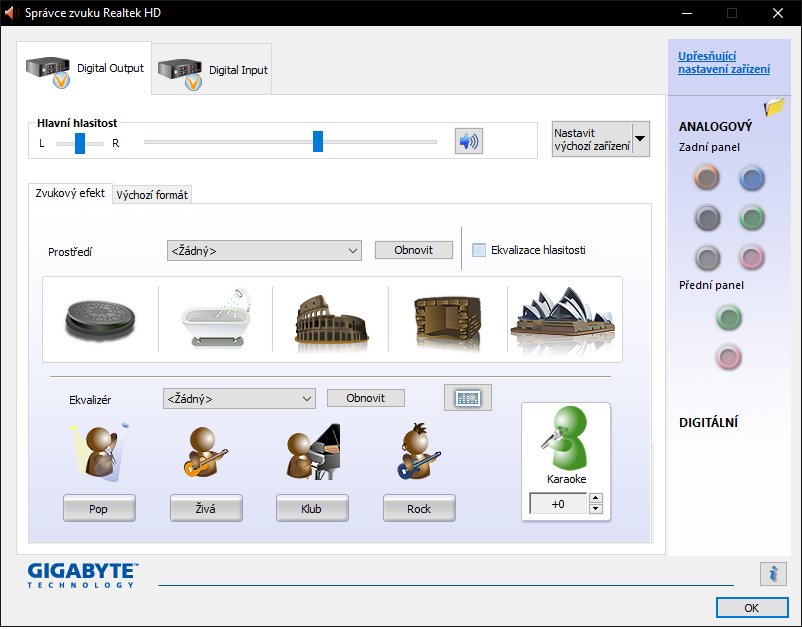The width and height of the screenshot is (802, 629).
Task: Open the connector settings folder icon
Action: 774,107
